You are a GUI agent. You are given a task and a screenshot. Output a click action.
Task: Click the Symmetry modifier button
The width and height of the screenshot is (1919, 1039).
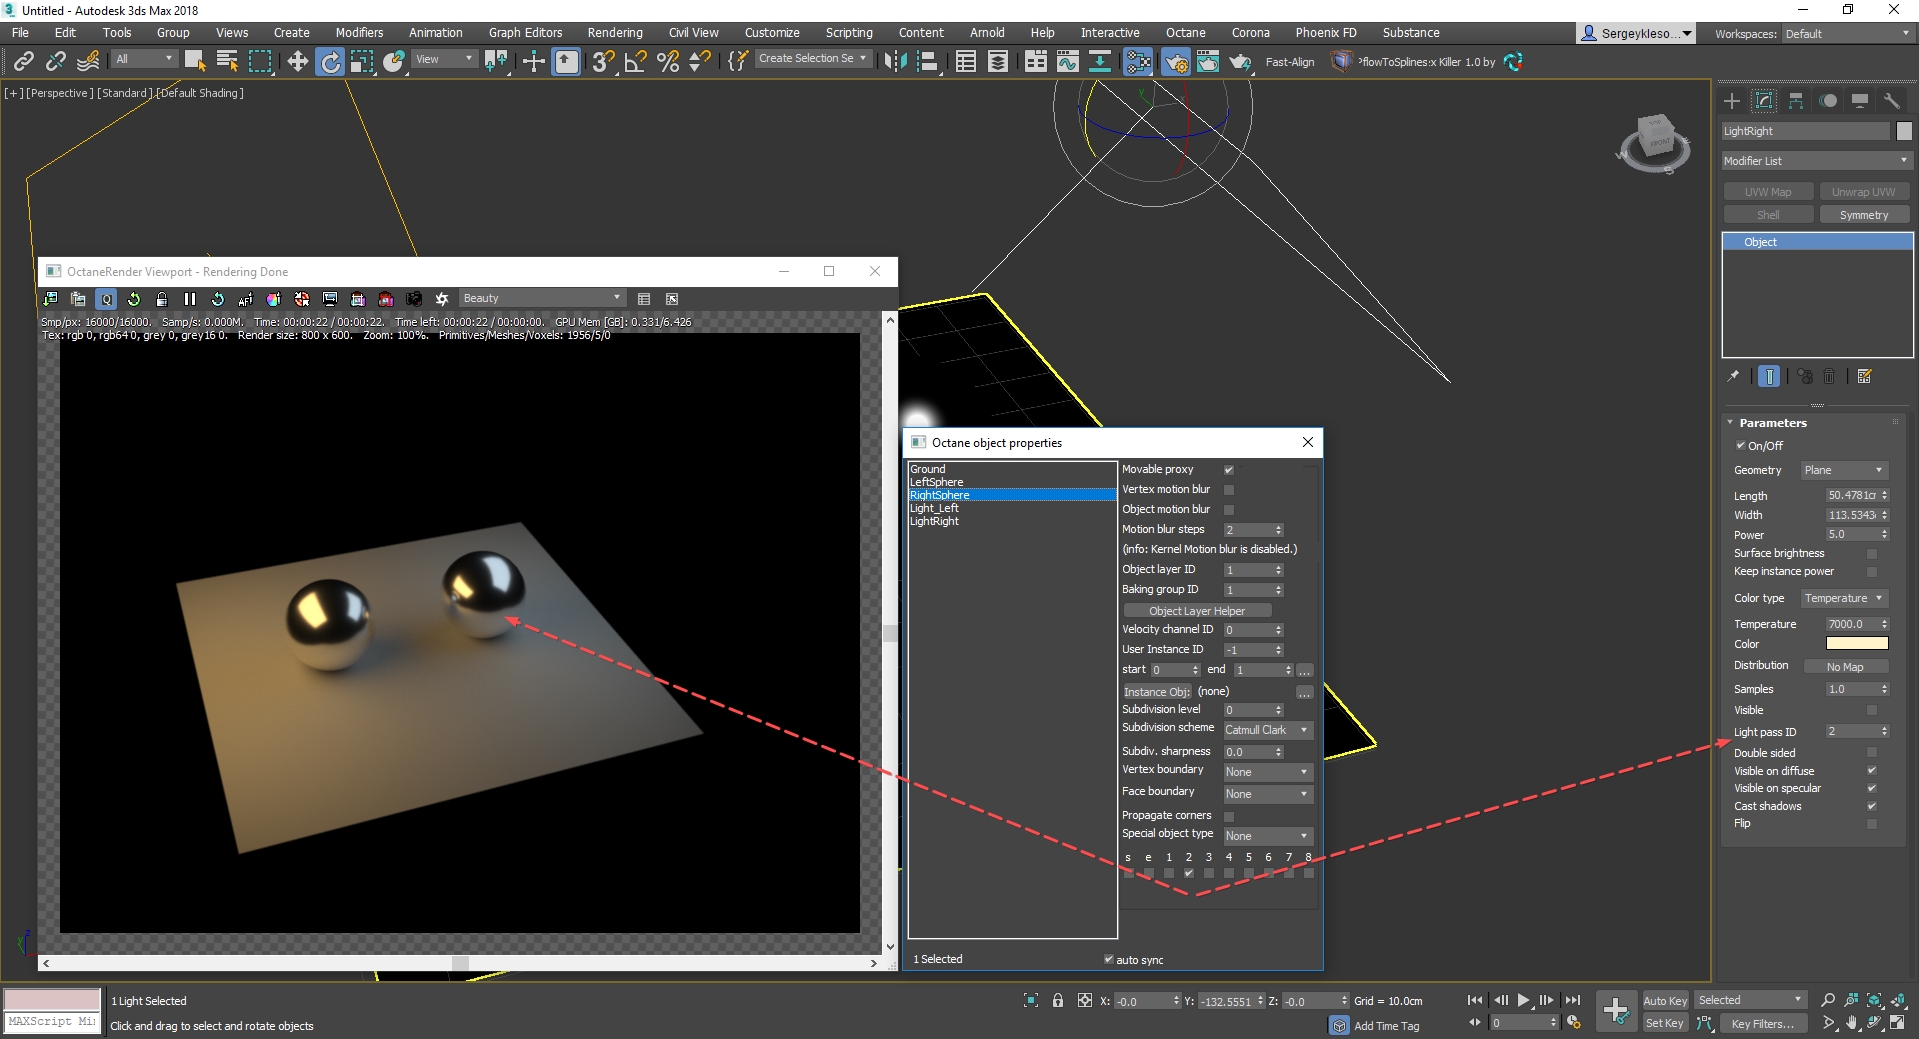tap(1864, 215)
